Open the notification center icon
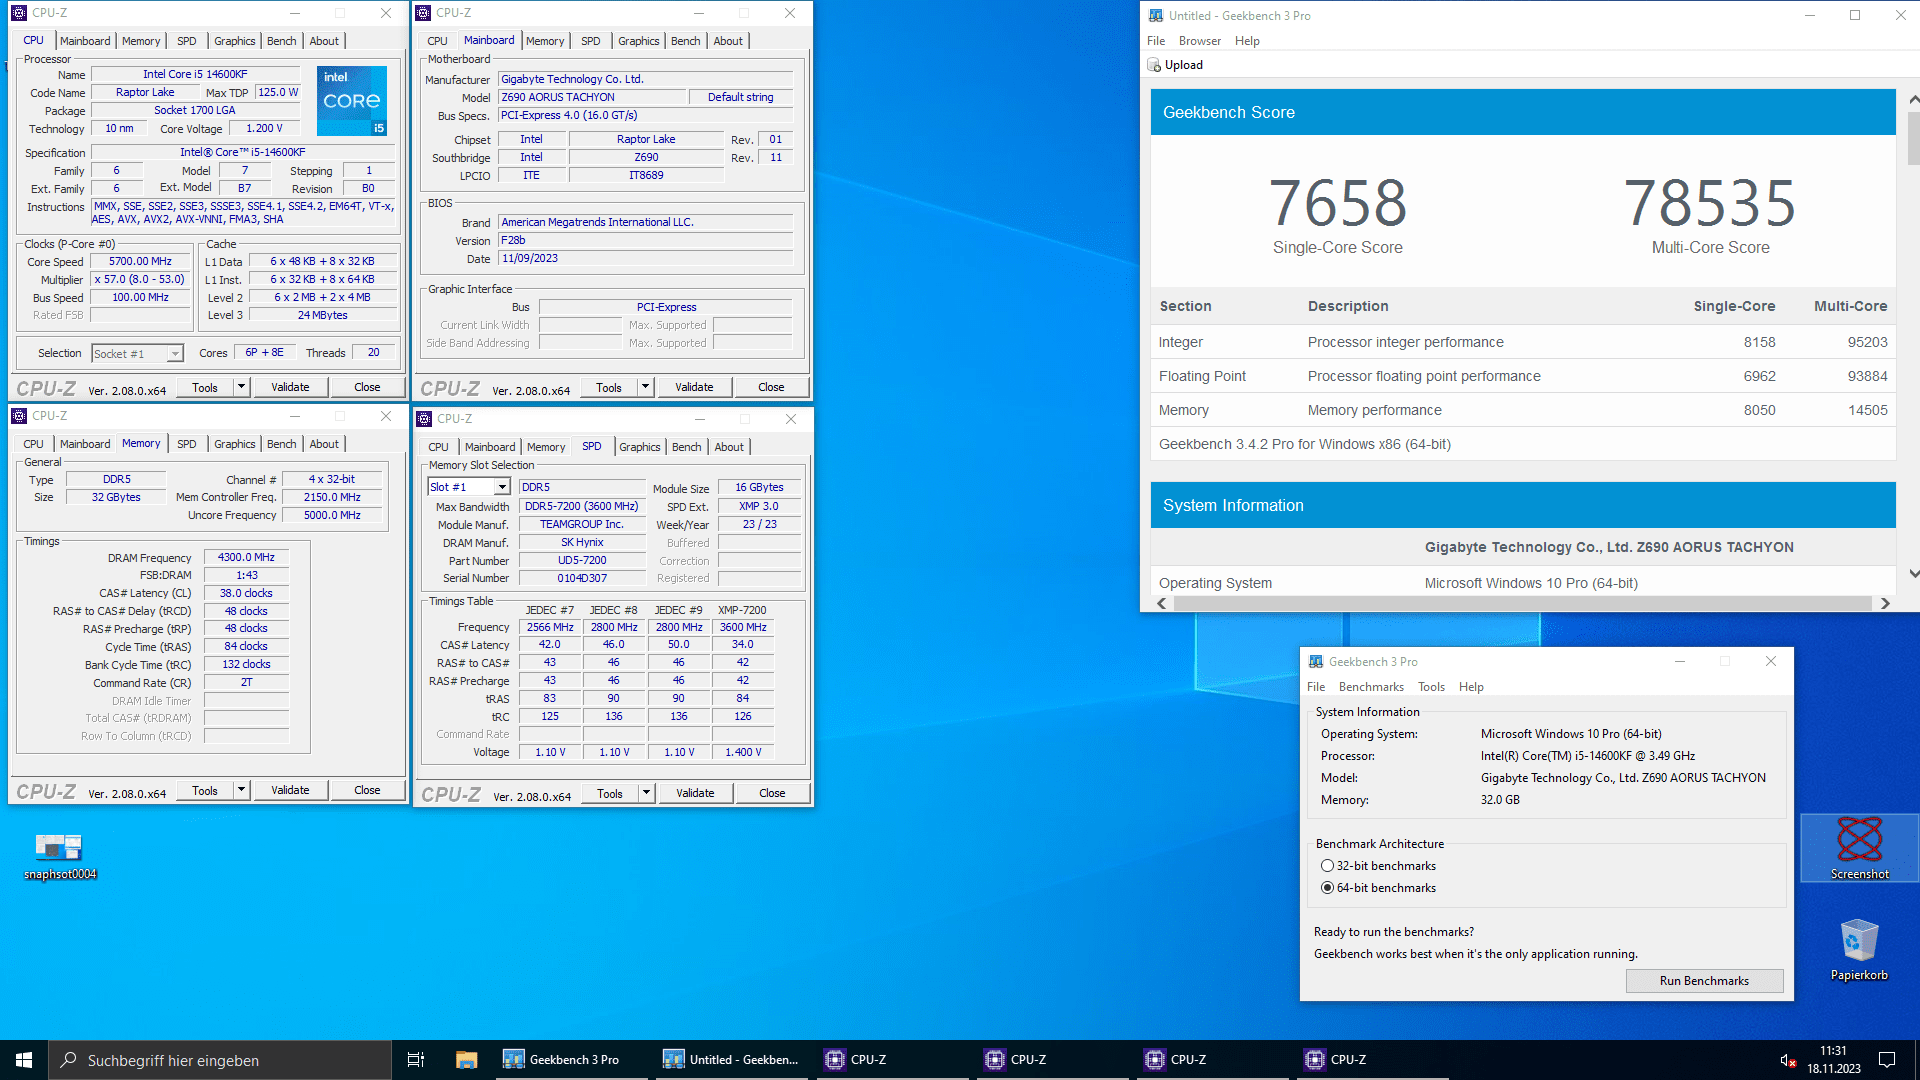Image resolution: width=1920 pixels, height=1080 pixels. [1887, 1060]
